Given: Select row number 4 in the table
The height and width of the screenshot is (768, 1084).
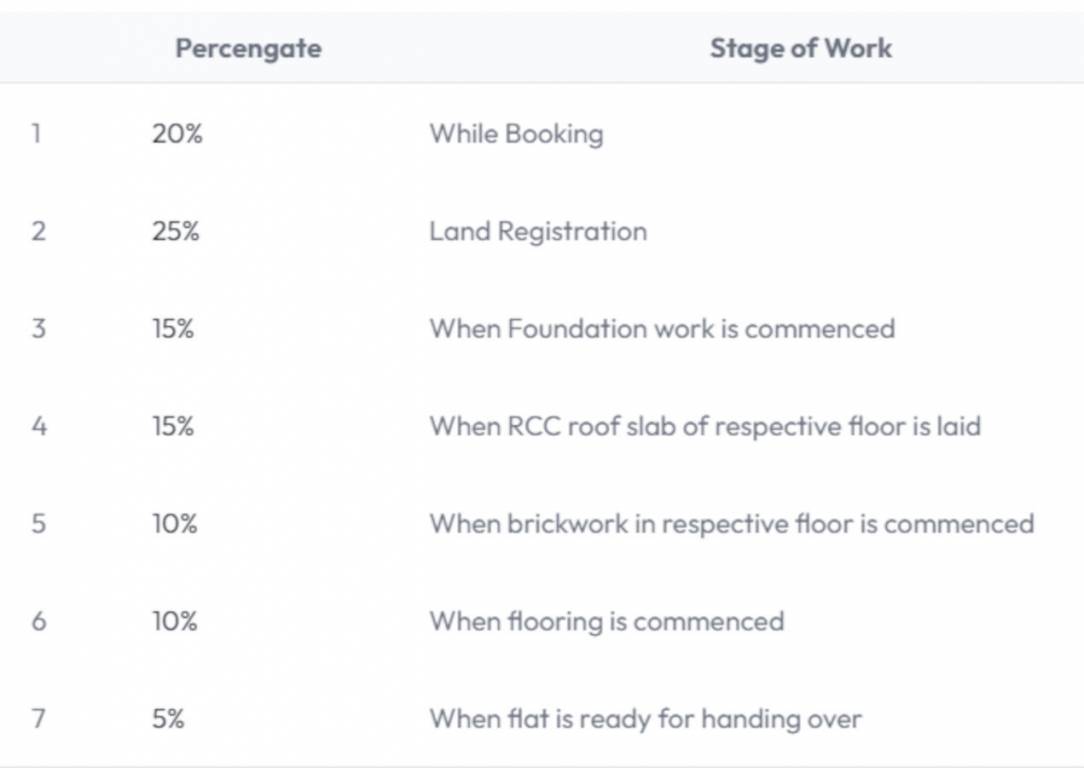Looking at the screenshot, I should click(x=38, y=426).
